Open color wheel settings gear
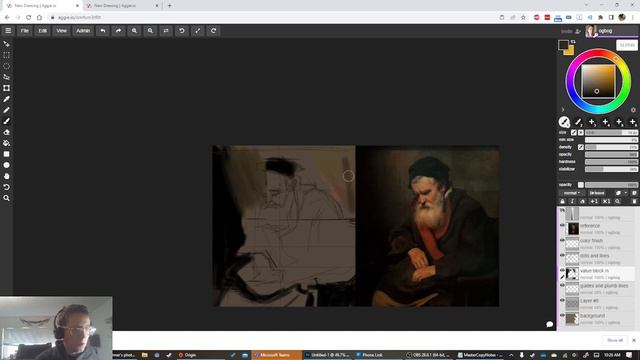 633,110
